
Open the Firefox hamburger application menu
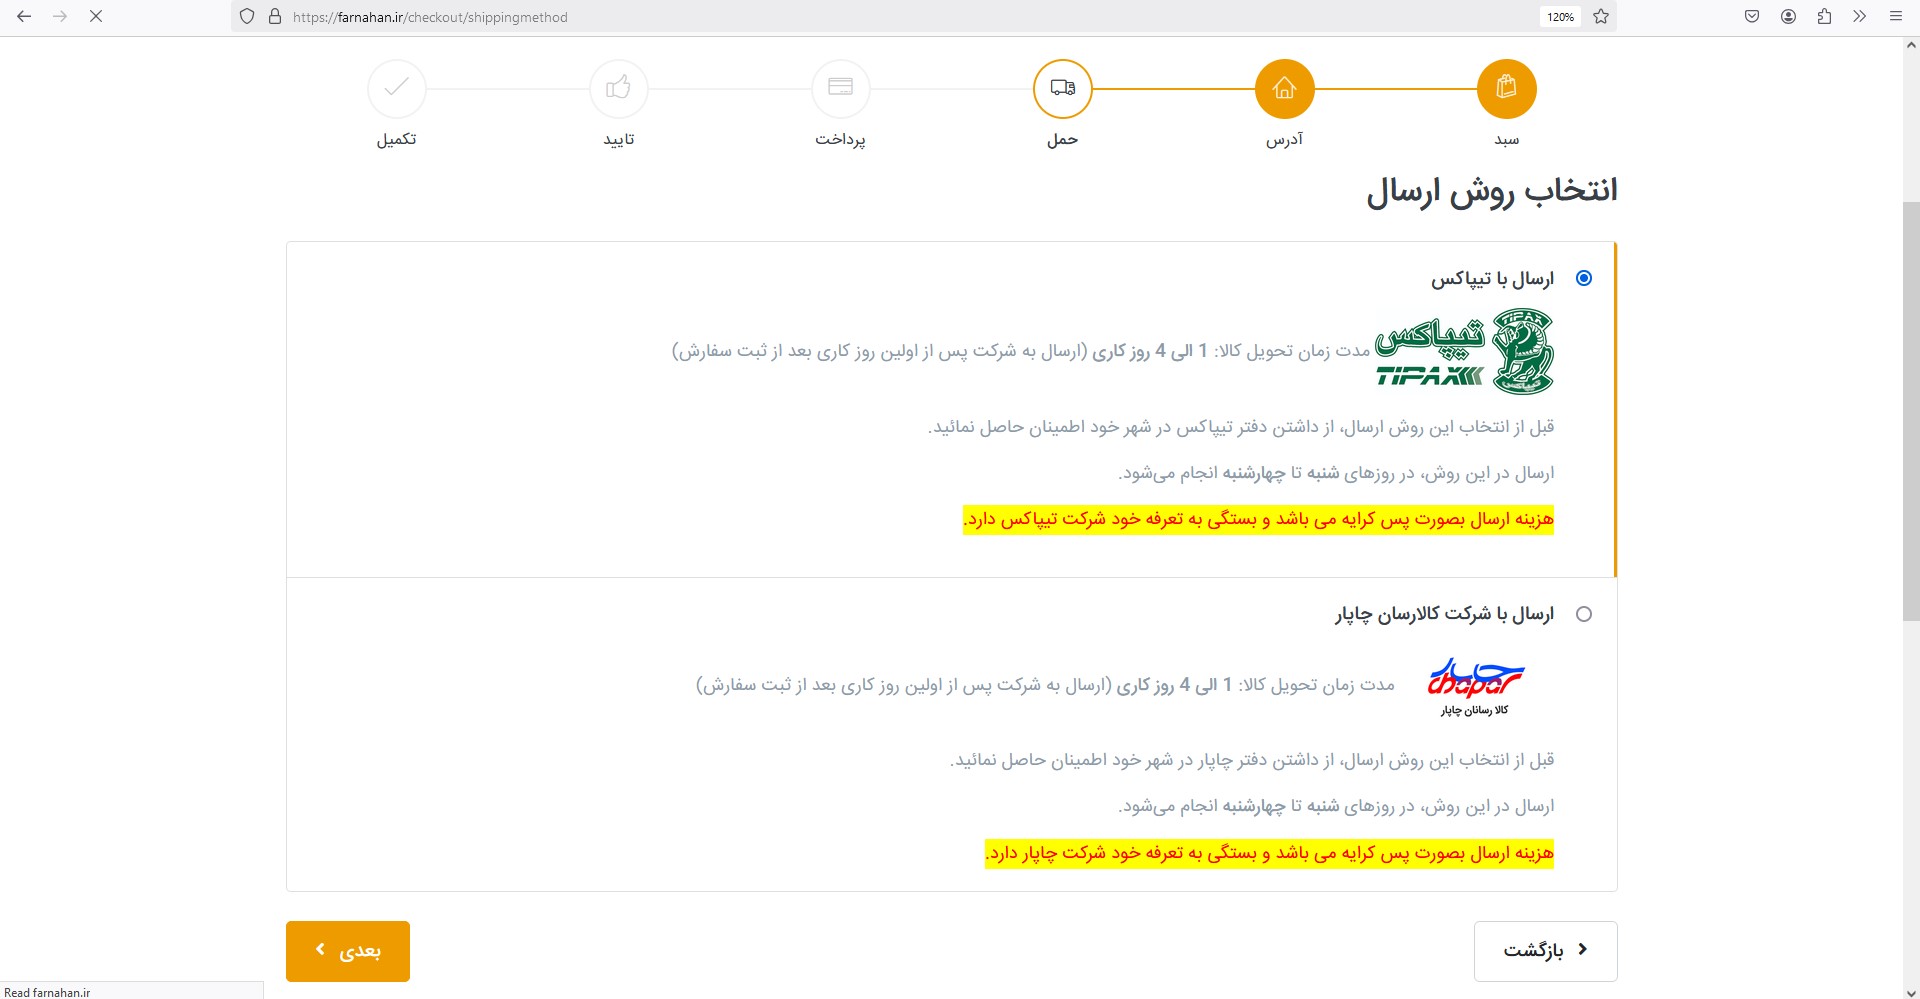1895,17
